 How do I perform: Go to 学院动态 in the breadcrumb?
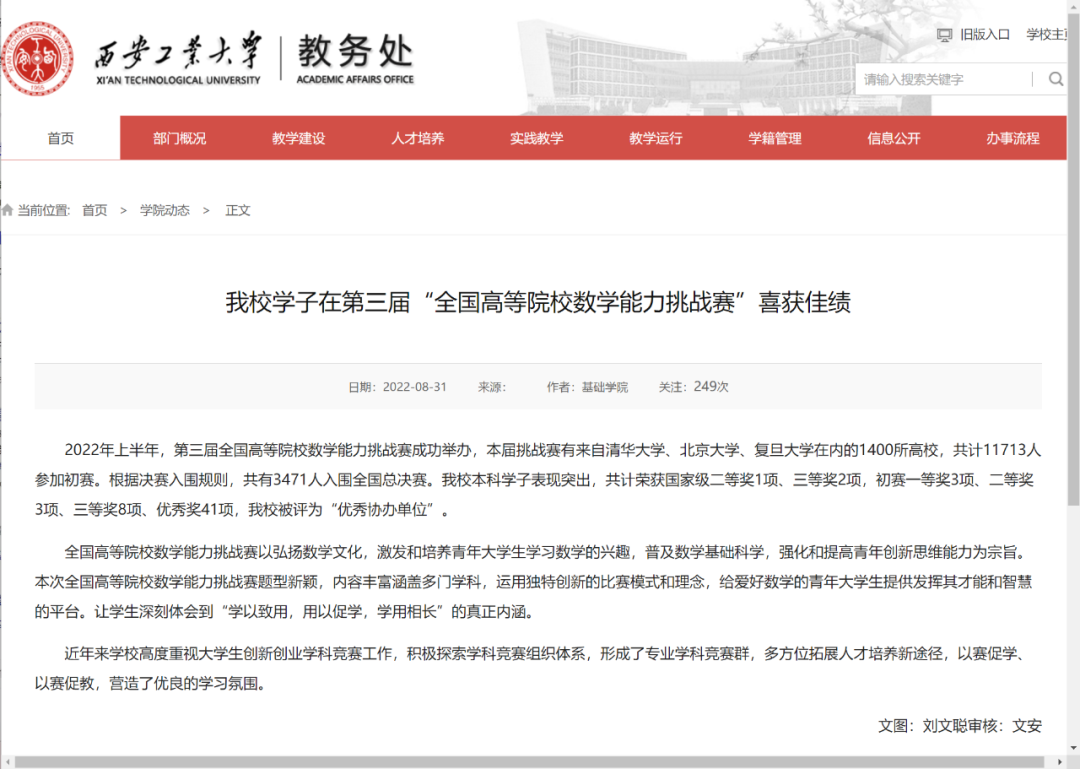pyautogui.click(x=165, y=210)
